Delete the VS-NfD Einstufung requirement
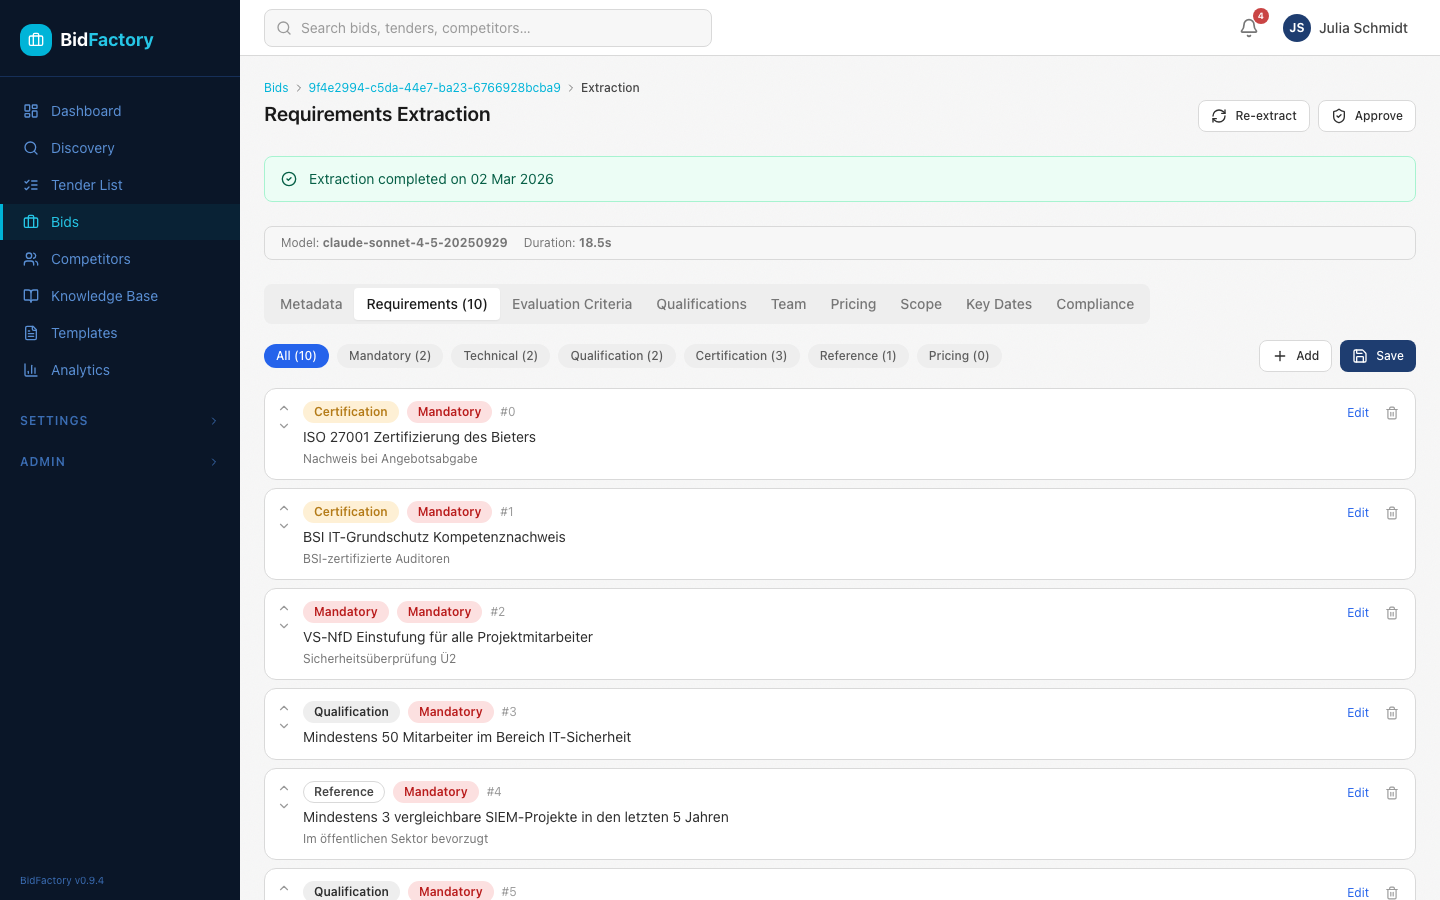The image size is (1440, 900). point(1392,613)
